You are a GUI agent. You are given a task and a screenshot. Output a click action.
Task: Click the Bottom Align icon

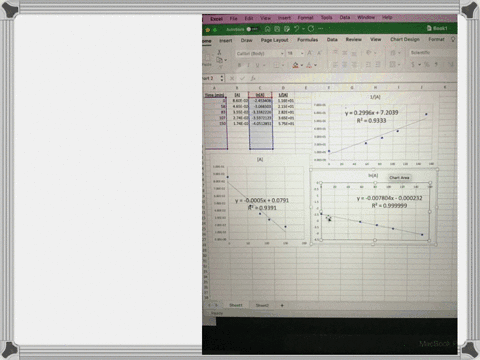354,53
